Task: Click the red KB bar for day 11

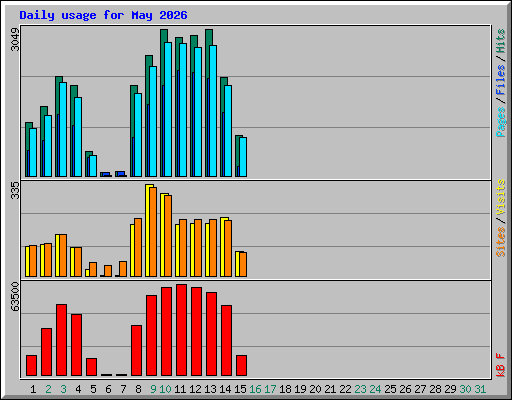Action: point(181,330)
